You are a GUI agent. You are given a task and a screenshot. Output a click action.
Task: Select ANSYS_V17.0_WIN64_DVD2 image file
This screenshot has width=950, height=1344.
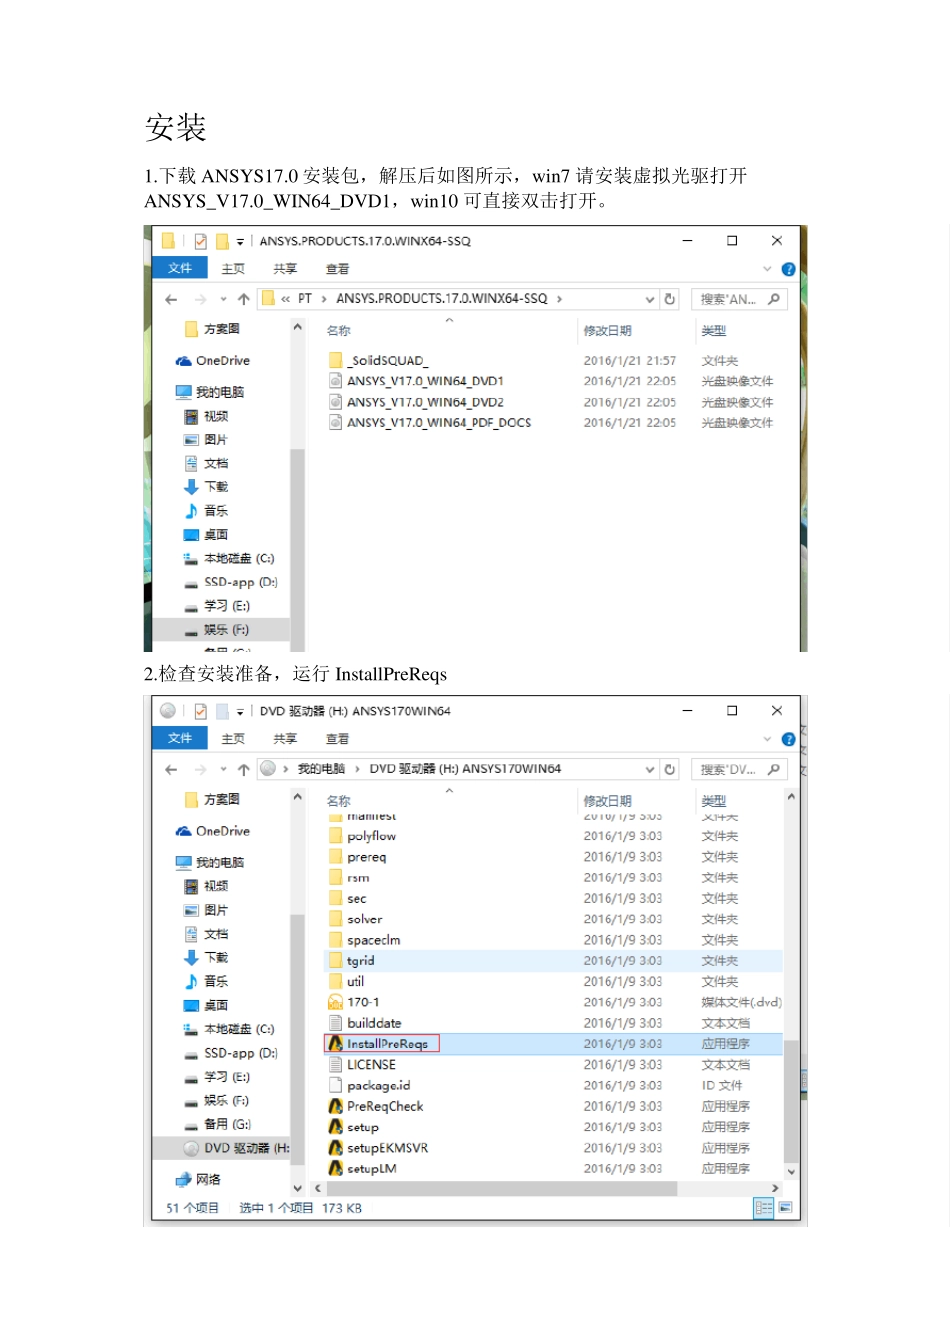point(425,402)
